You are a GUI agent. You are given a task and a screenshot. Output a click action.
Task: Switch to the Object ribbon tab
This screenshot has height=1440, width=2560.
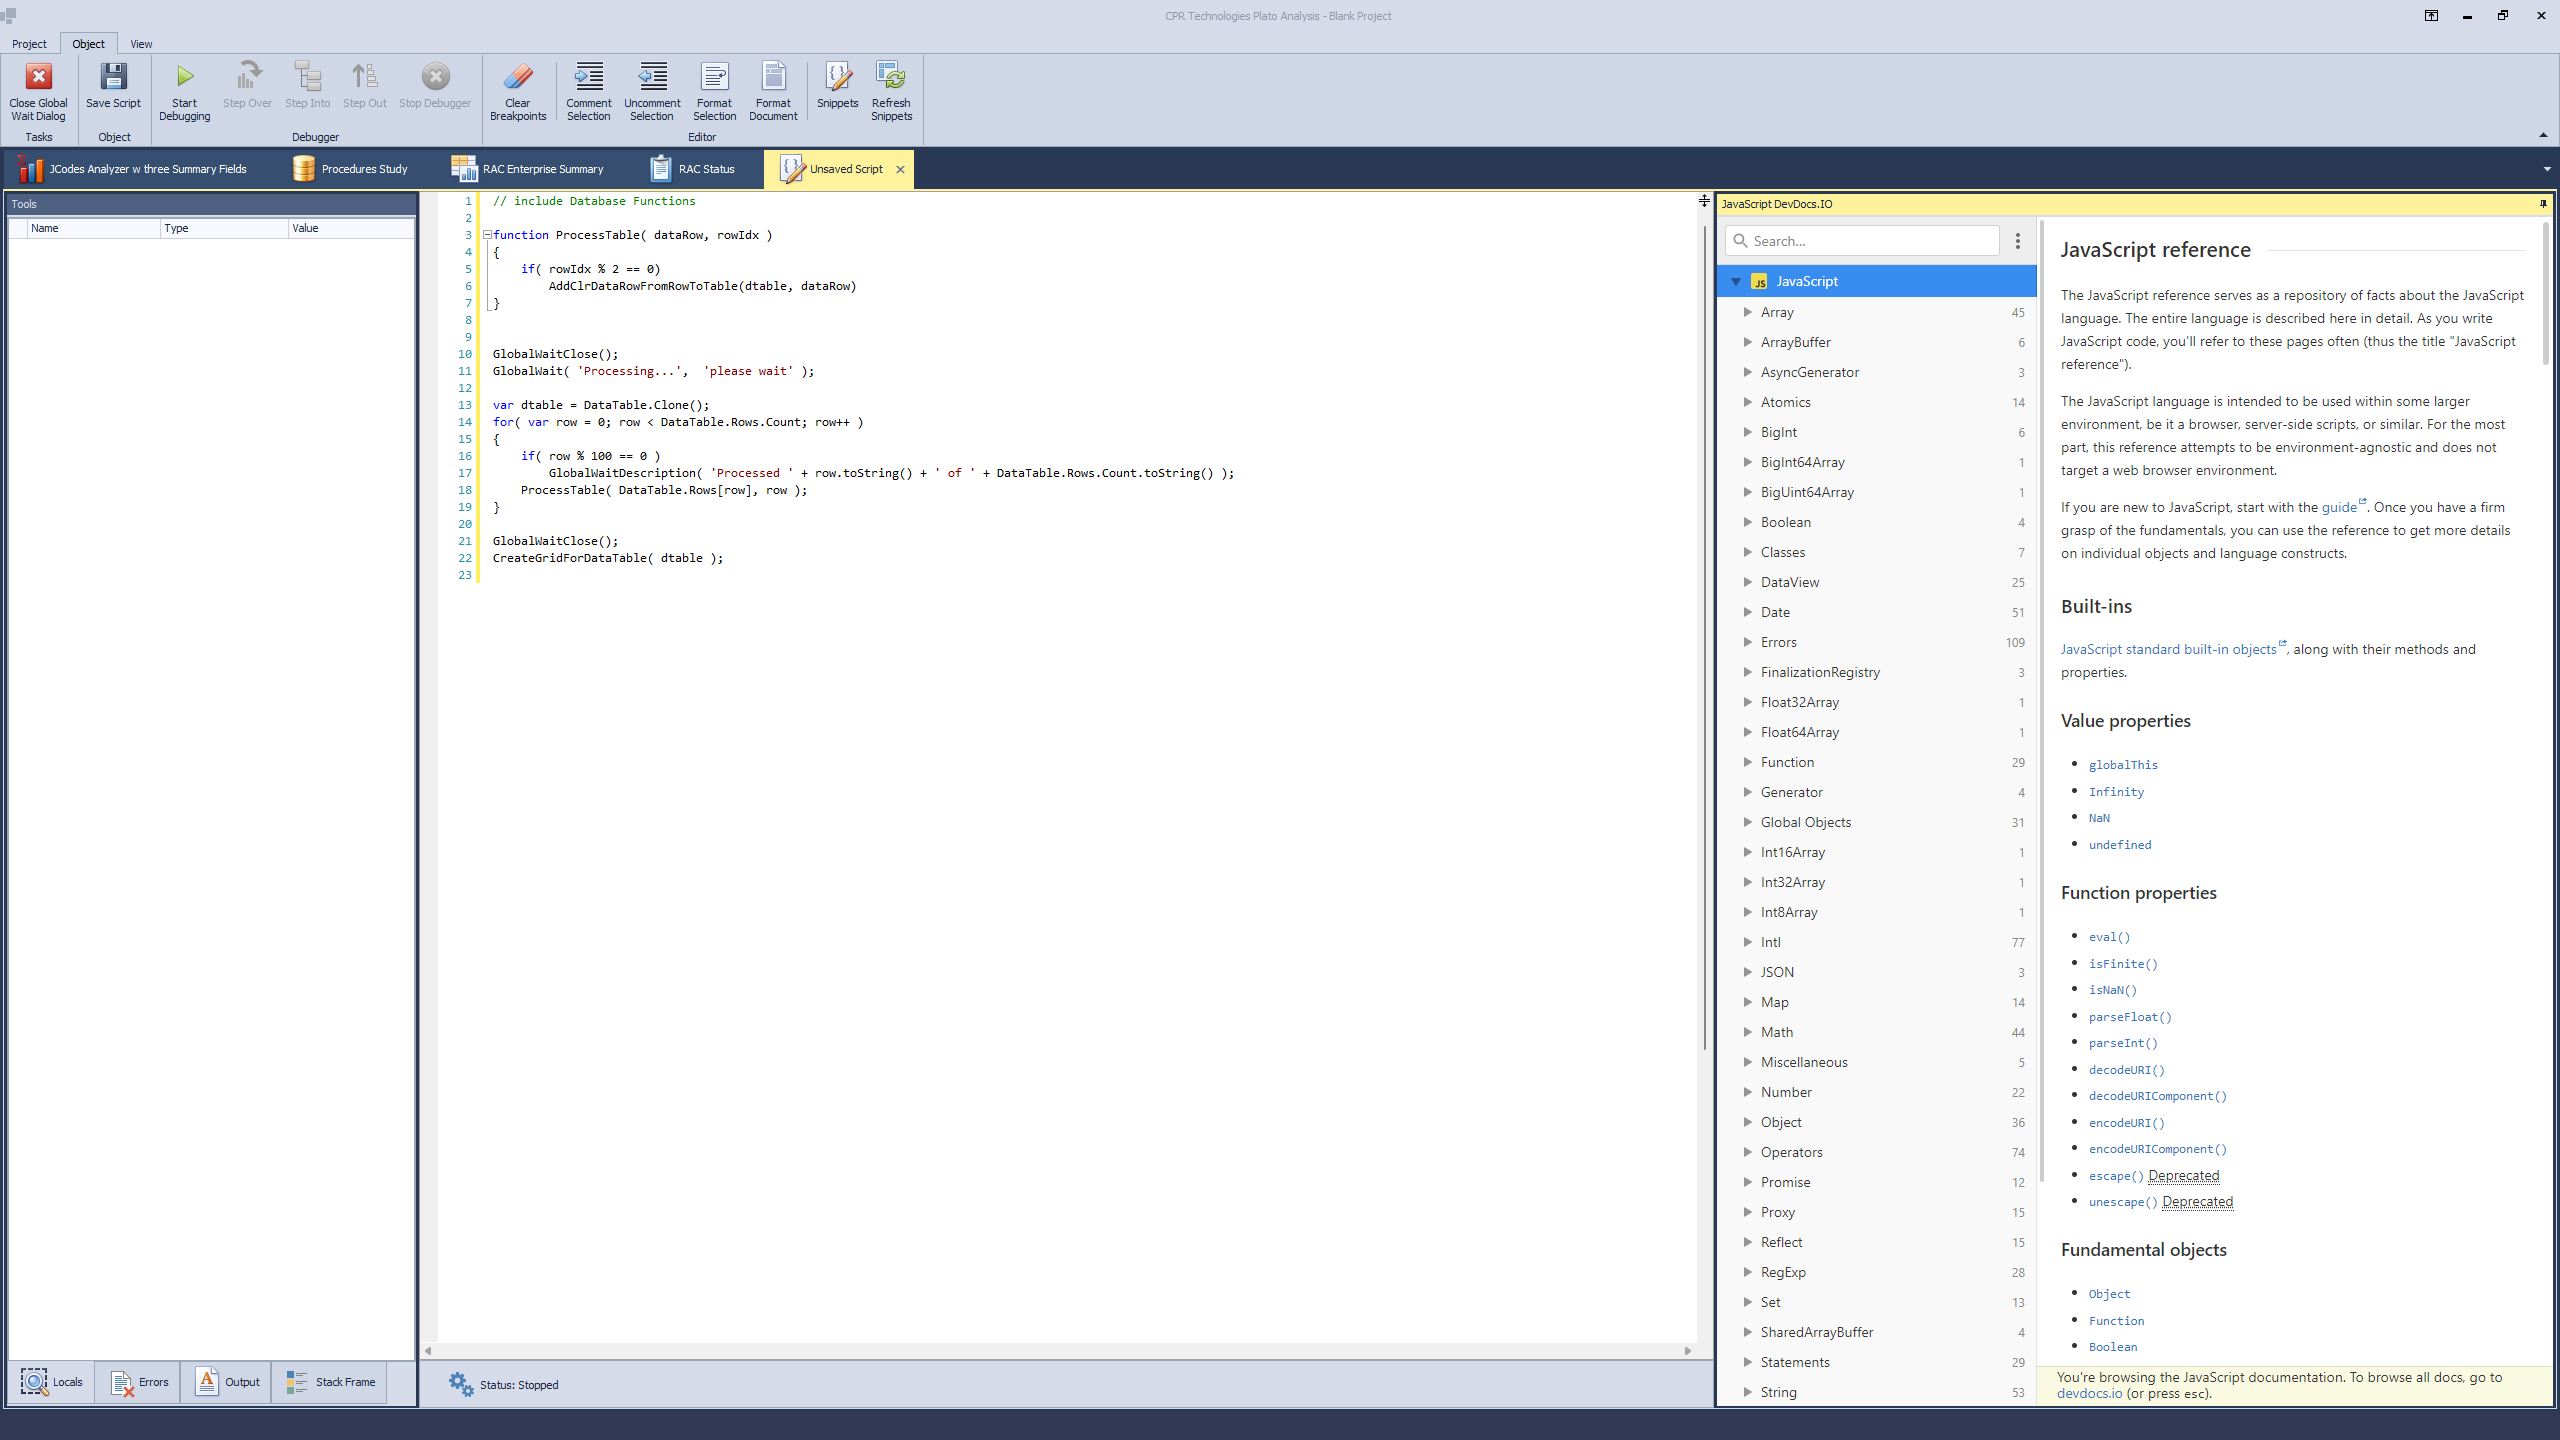pyautogui.click(x=88, y=44)
